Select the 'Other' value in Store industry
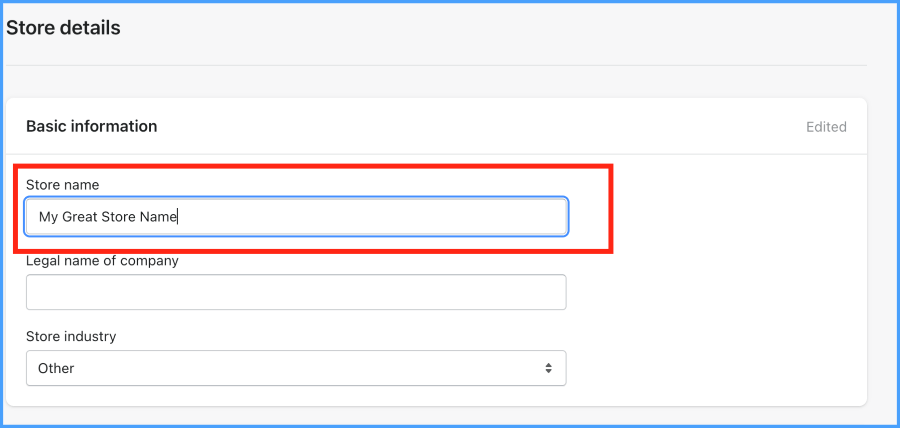 (56, 368)
